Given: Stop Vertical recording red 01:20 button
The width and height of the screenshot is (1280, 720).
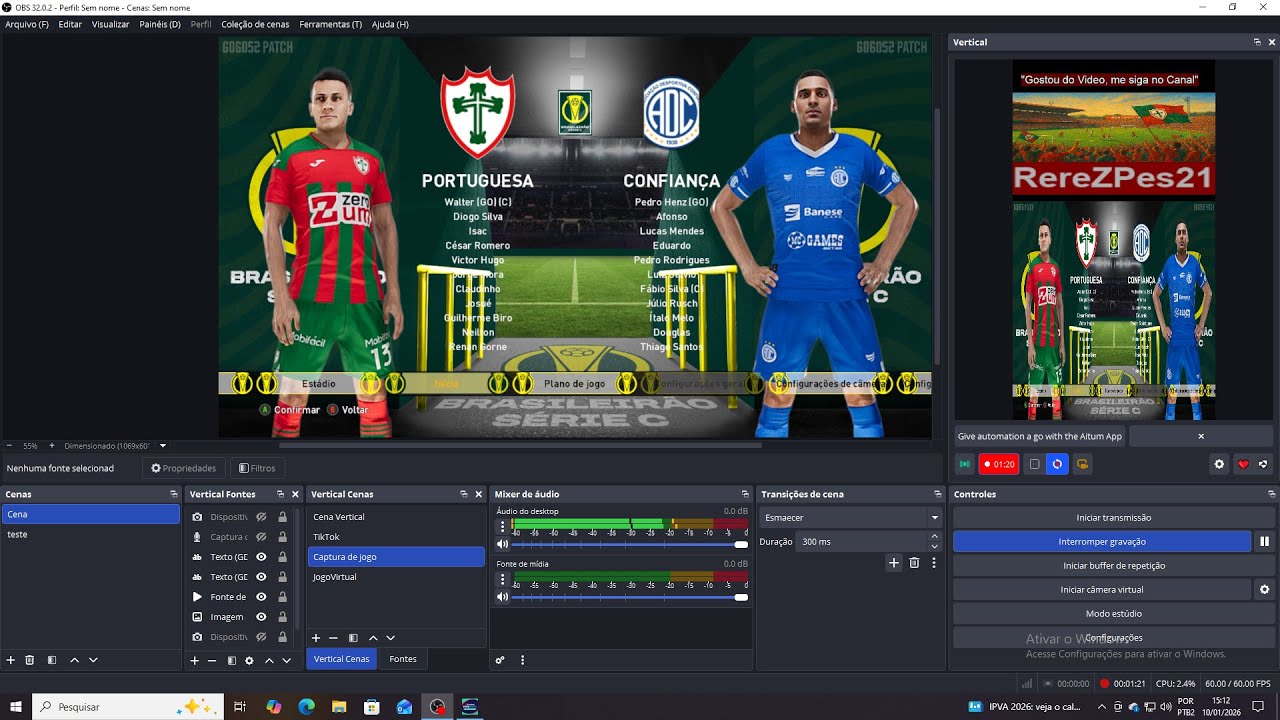Looking at the screenshot, I should [998, 464].
